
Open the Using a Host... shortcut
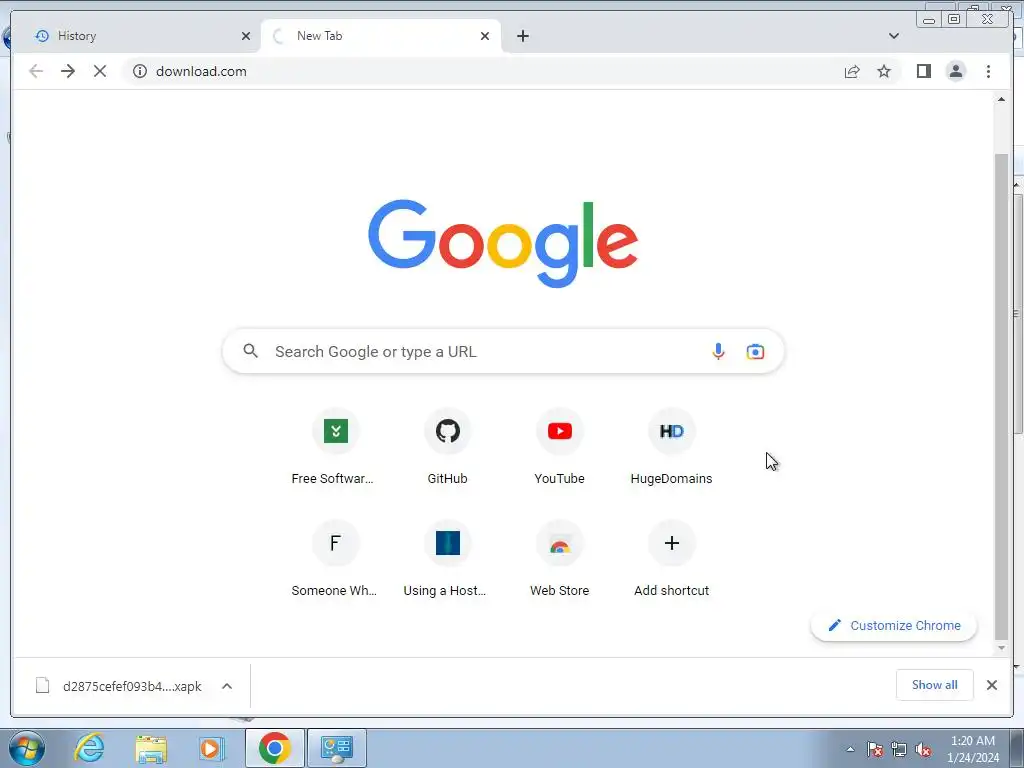coord(447,560)
